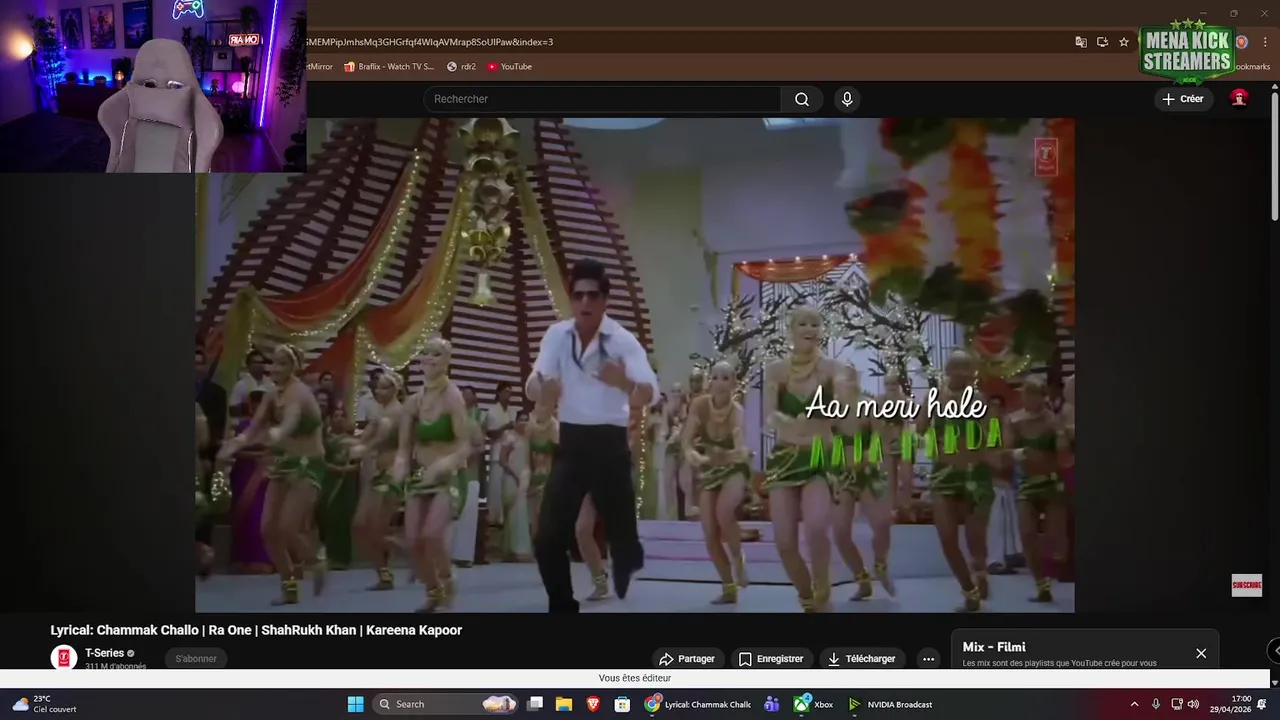Open the YouTube account avatar menu
This screenshot has width=1280, height=720.
(x=1239, y=99)
